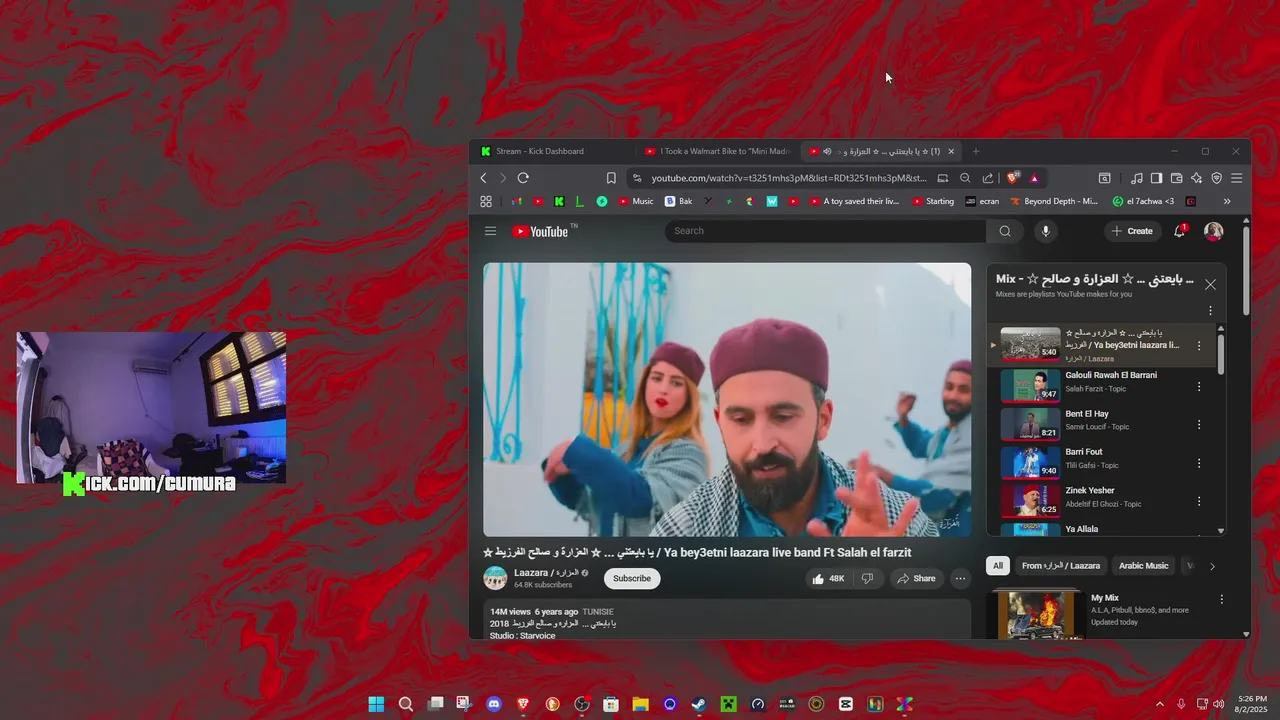Open the bookmarks bar apps grid icon
The width and height of the screenshot is (1280, 720).
coord(486,201)
